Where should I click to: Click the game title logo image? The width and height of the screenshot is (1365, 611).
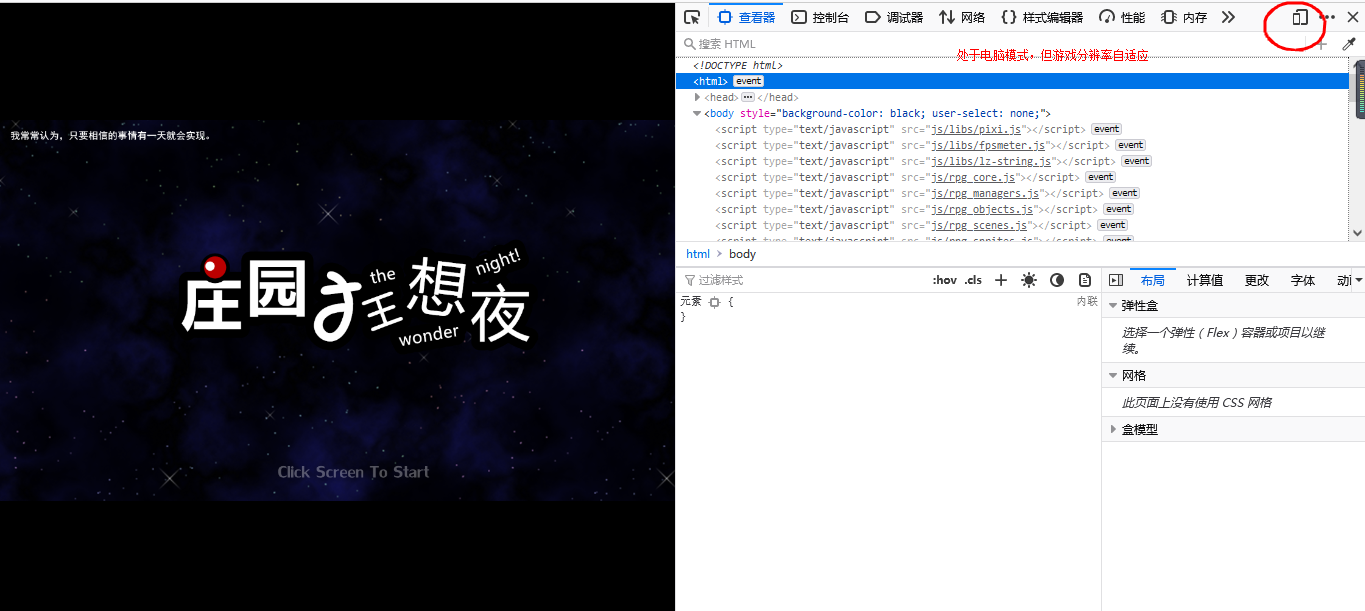[355, 296]
